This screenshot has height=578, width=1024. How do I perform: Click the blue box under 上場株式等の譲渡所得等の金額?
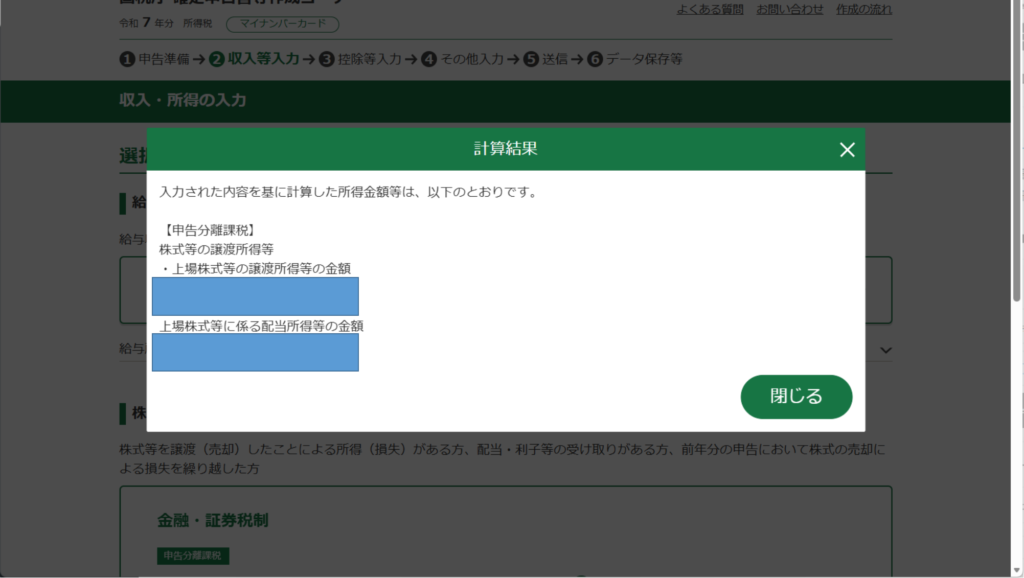point(255,297)
